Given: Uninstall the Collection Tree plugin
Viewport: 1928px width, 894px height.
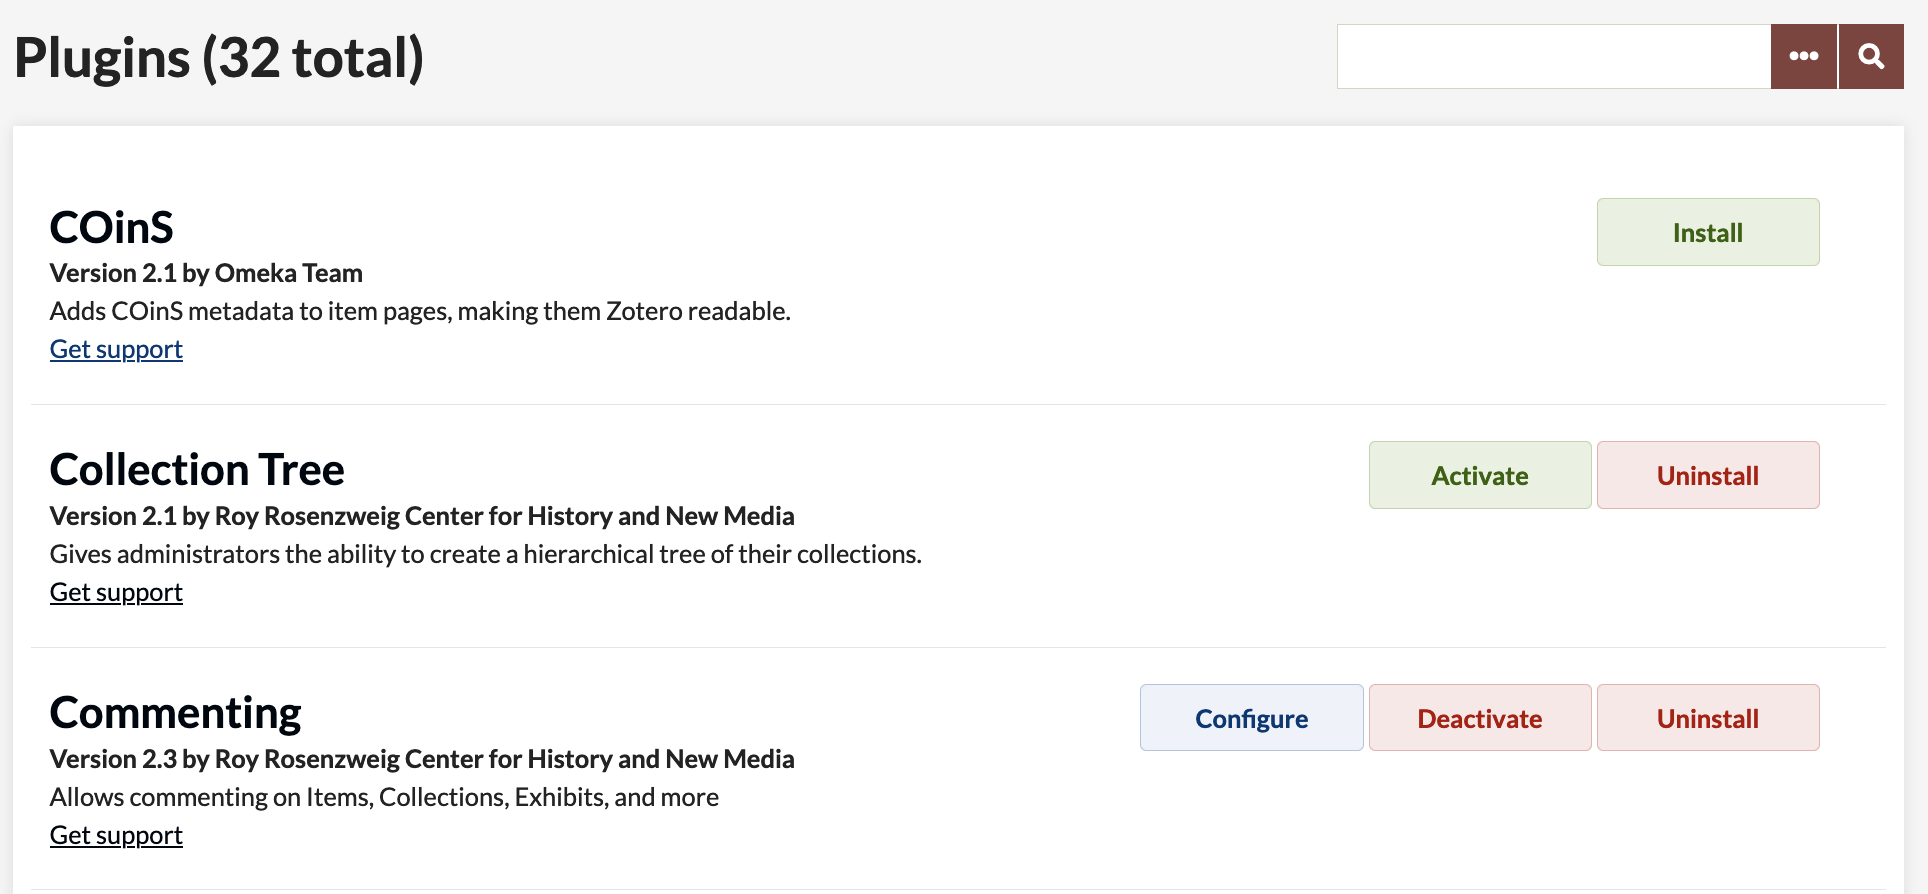Looking at the screenshot, I should pos(1707,476).
